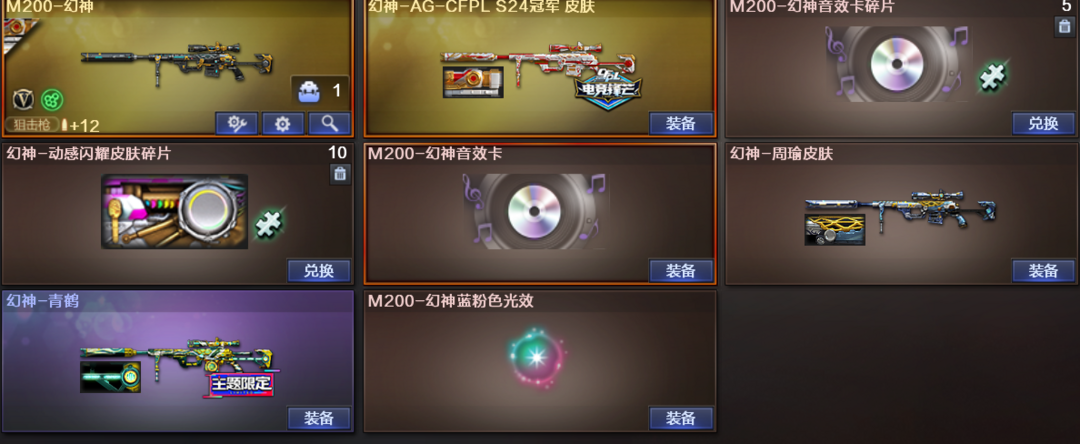This screenshot has height=444, width=1080.
Task: Click 装备 on M200-幻神音效卡
Action: click(x=681, y=271)
